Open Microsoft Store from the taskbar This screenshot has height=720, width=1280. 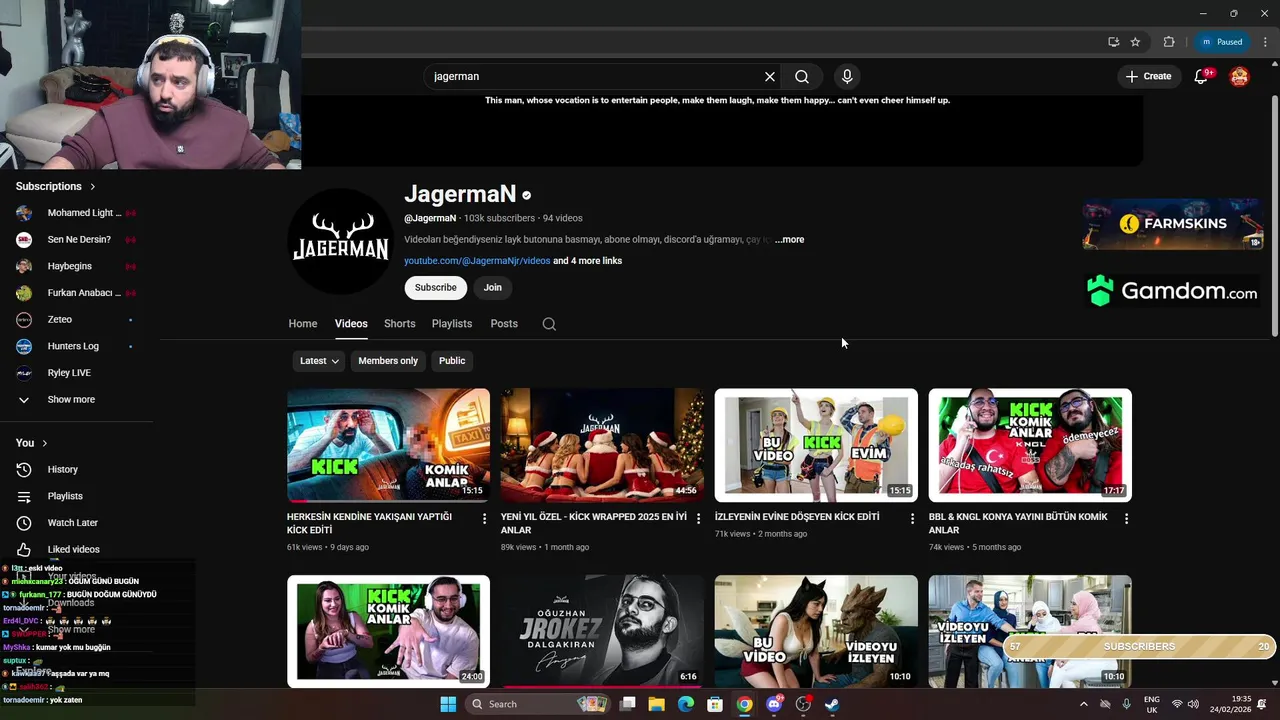pos(715,704)
